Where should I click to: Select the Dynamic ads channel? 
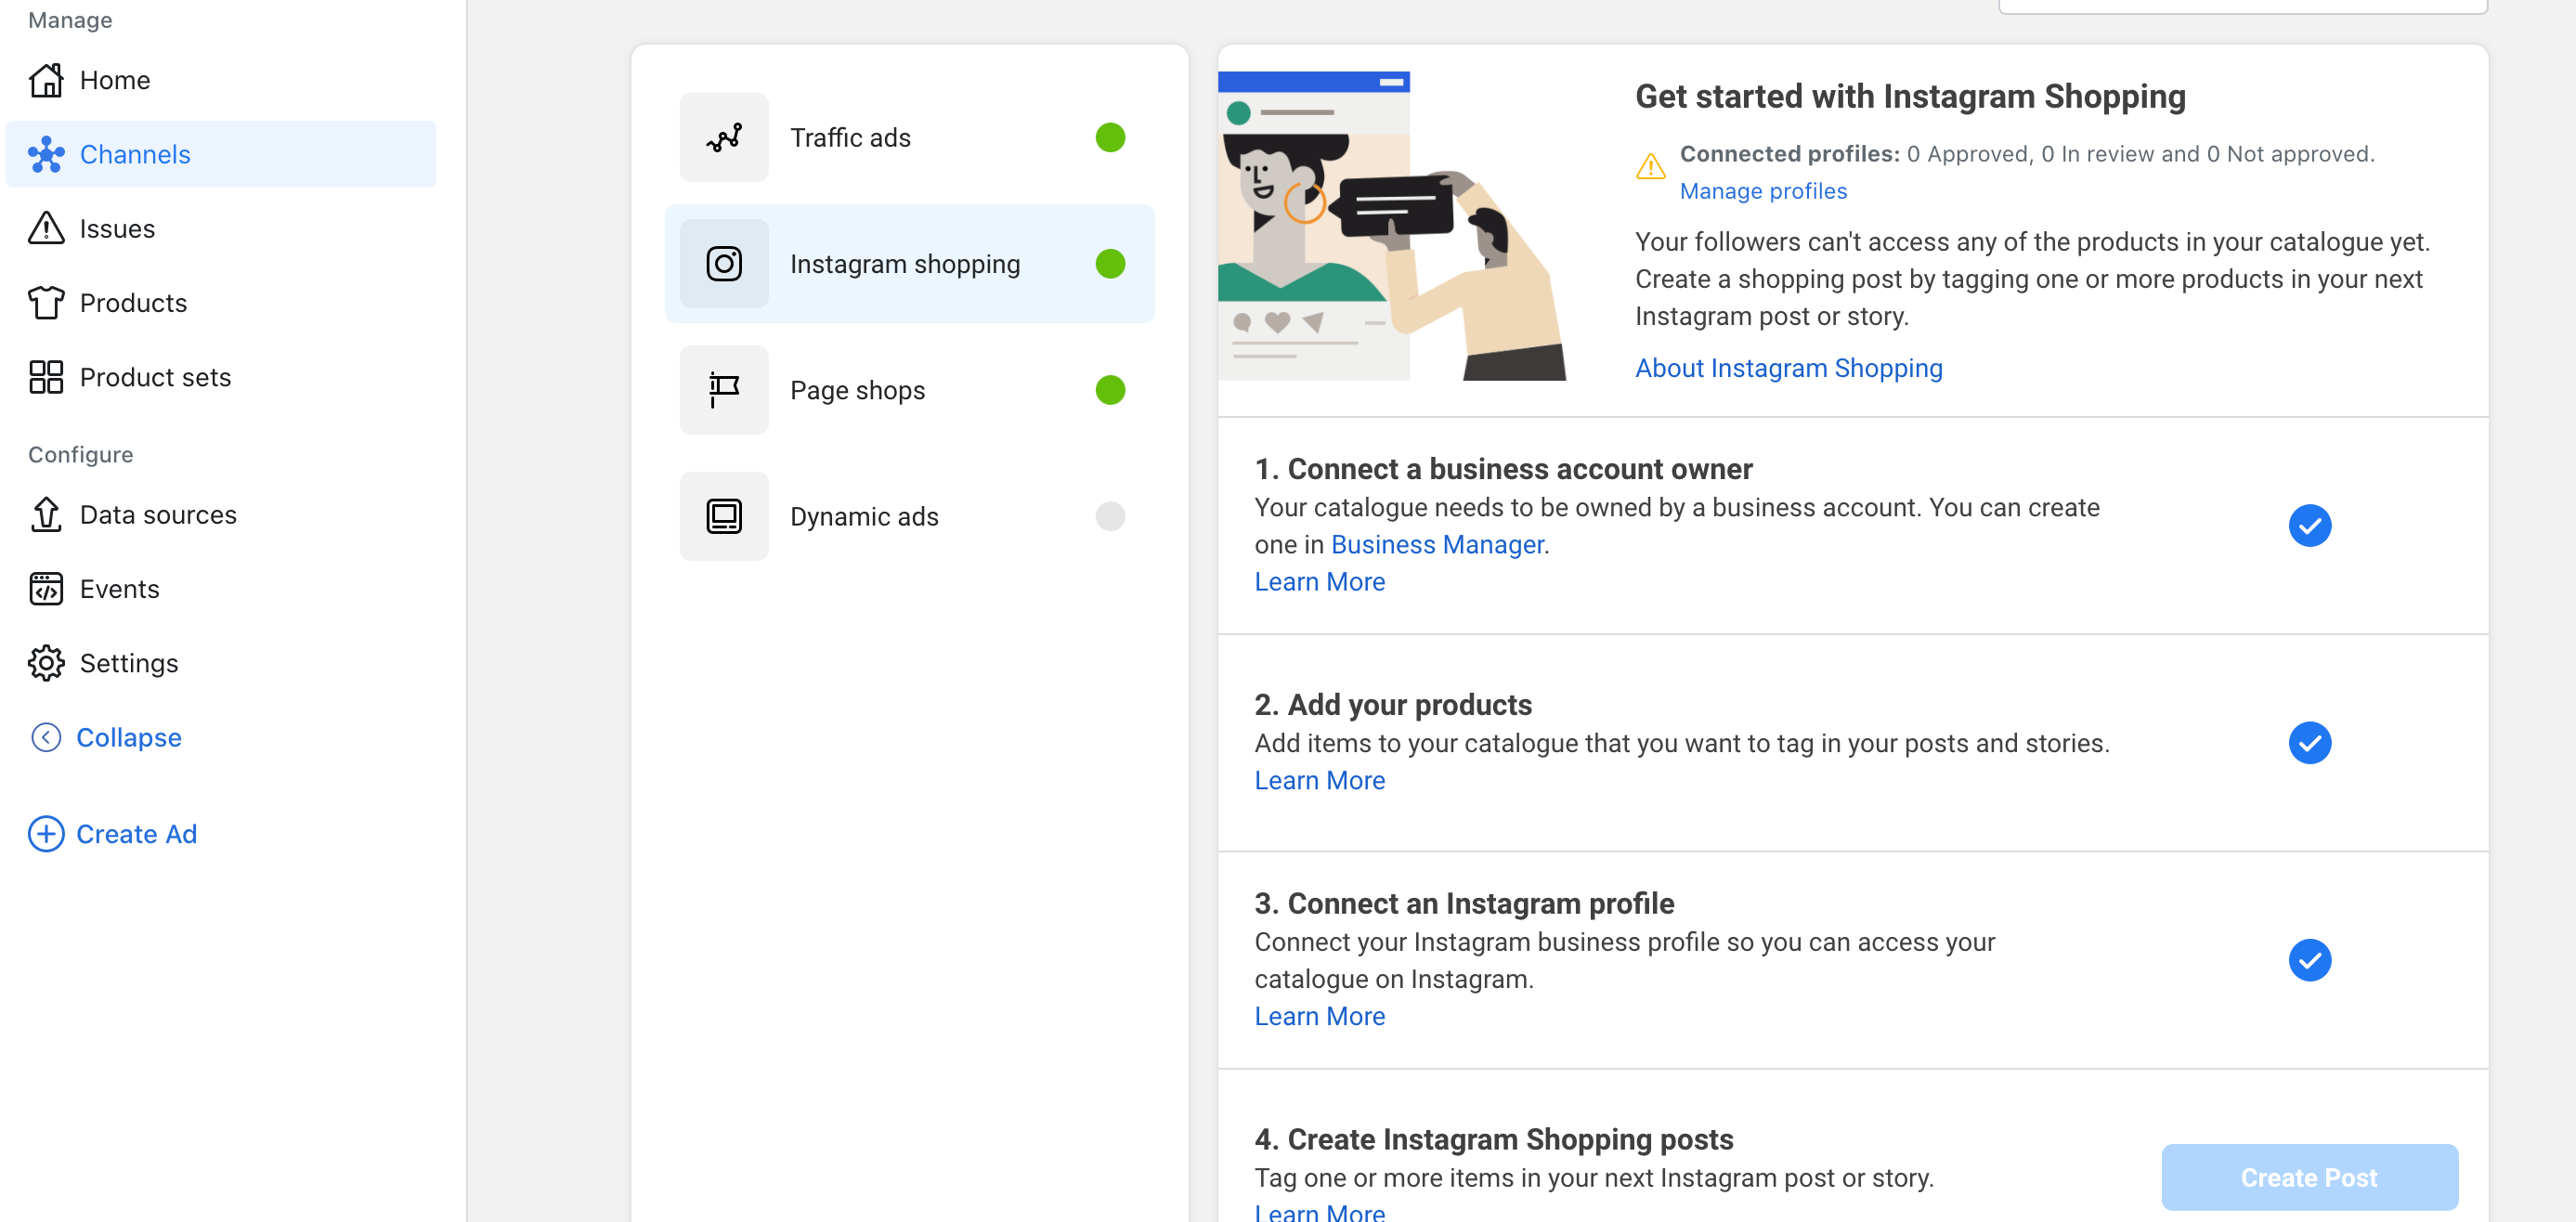pos(909,516)
